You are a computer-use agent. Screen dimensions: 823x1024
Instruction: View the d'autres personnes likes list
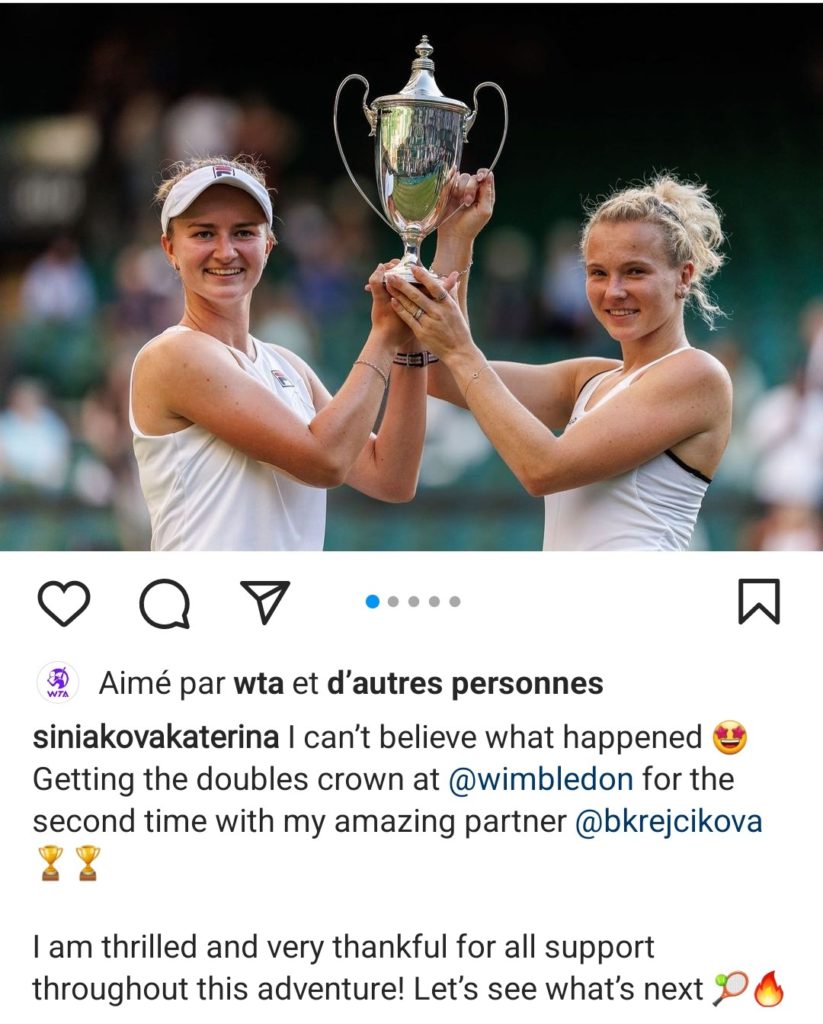click(464, 684)
